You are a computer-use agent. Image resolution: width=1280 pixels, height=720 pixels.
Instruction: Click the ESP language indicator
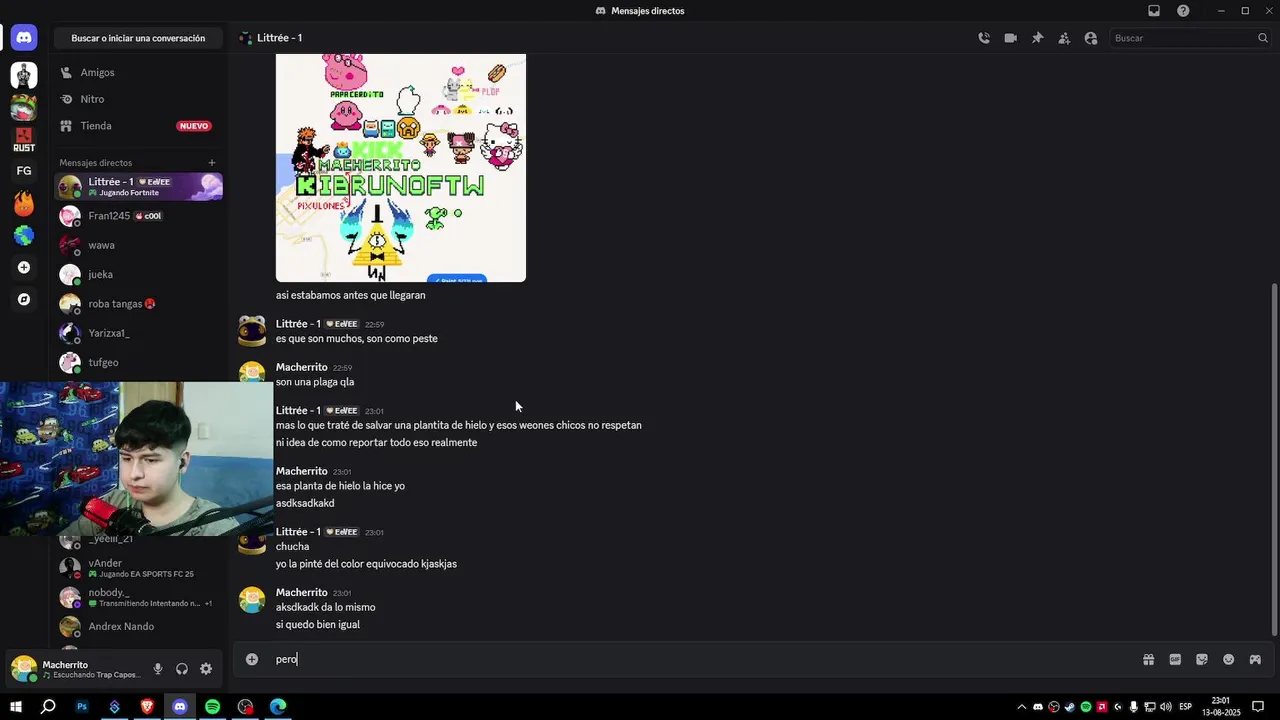(x=1186, y=707)
